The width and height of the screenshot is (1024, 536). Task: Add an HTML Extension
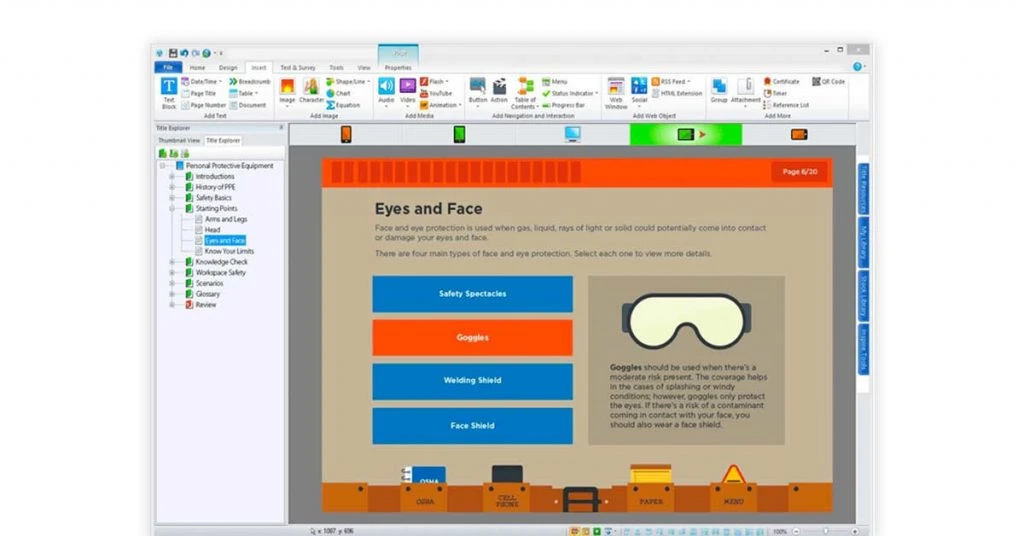(677, 93)
